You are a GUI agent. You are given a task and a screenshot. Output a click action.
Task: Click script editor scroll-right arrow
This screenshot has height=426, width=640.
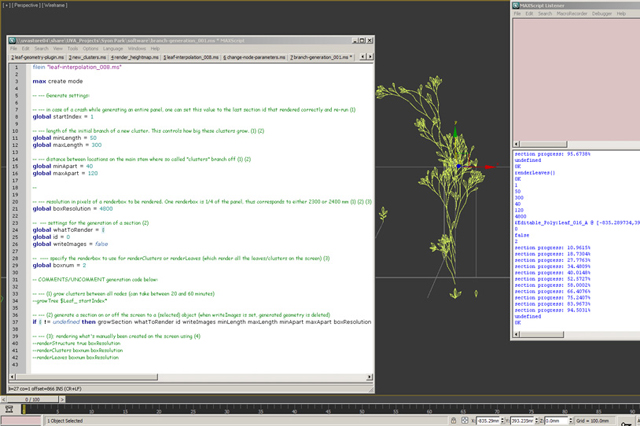pos(370,377)
